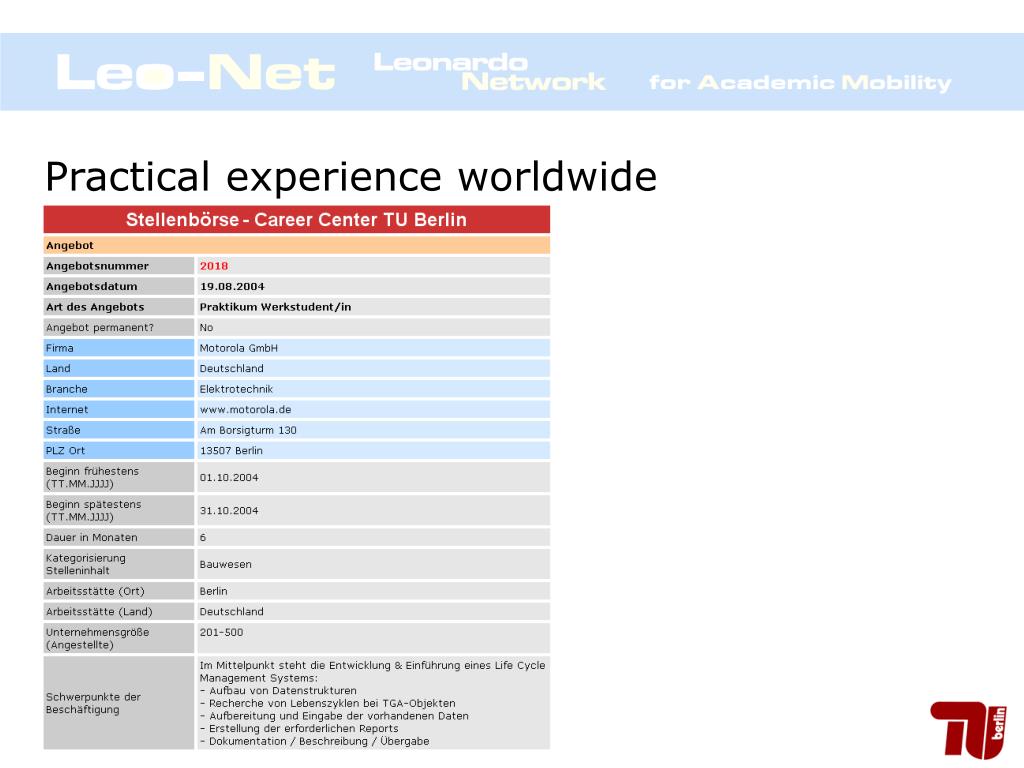The image size is (1024, 768).
Task: Click the 'Leonardo Network' banner text
Action: tap(490, 72)
